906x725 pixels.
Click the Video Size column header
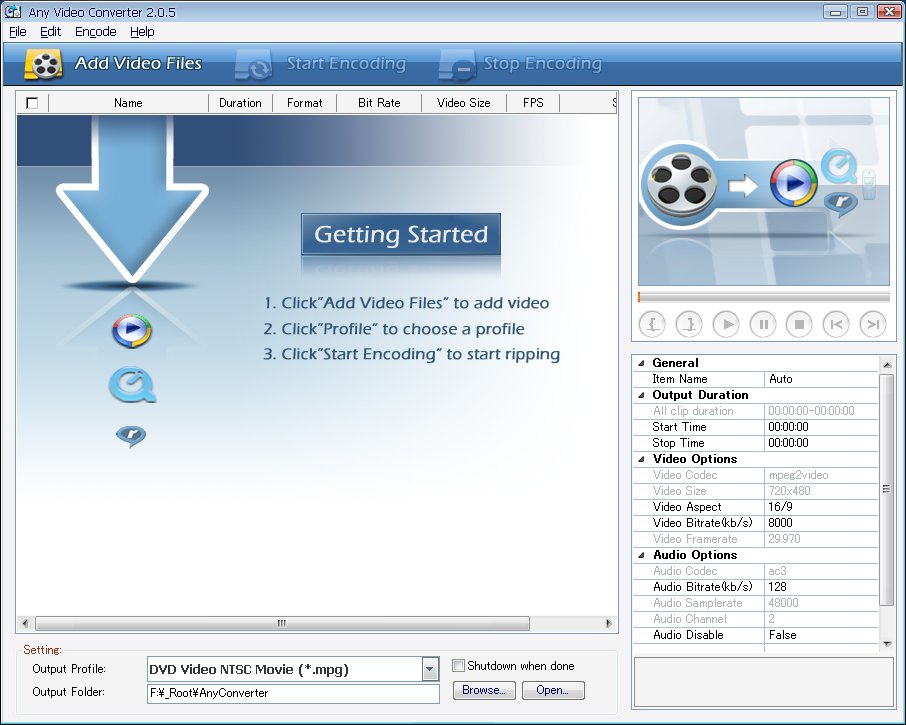(463, 103)
